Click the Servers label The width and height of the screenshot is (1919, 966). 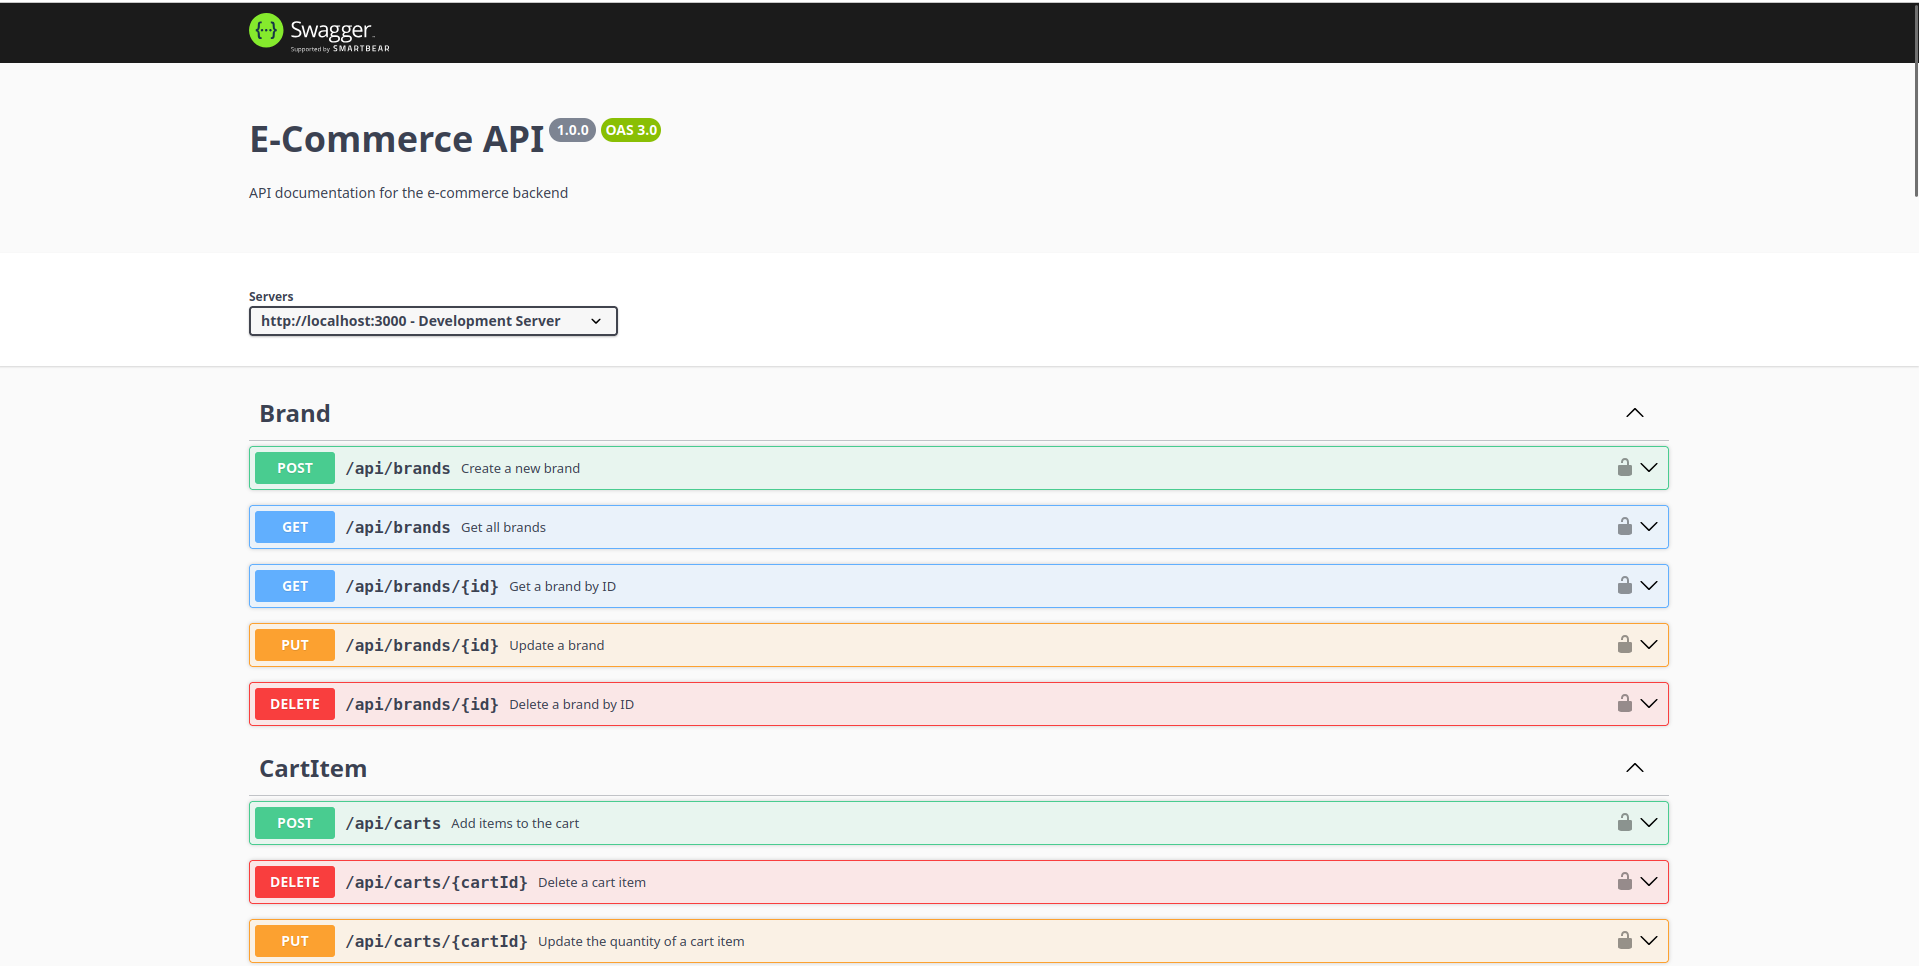pos(271,297)
